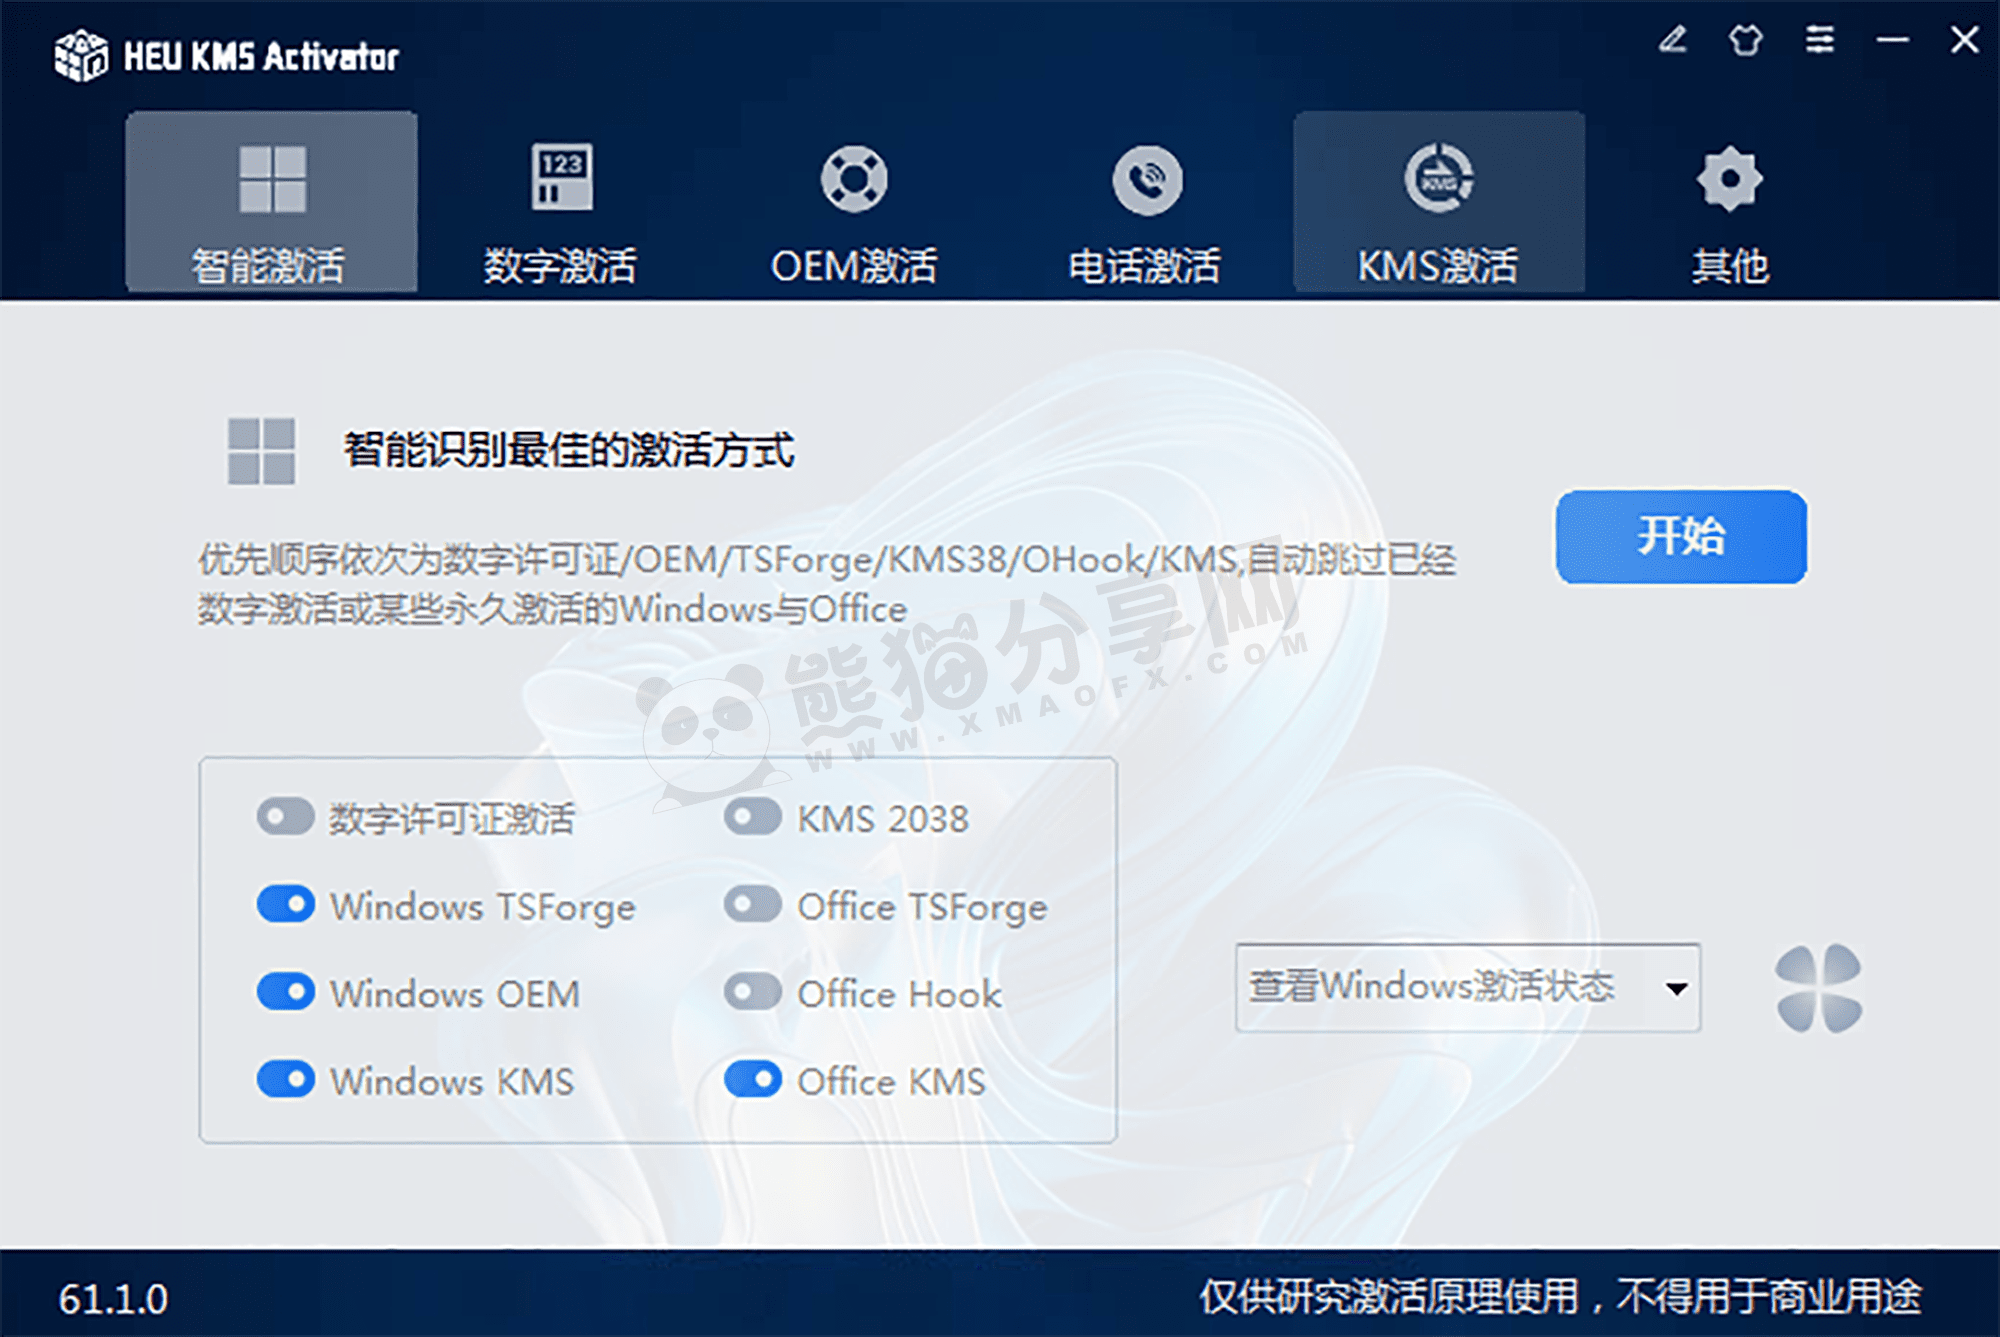The image size is (2000, 1337).
Task: Enable the Windows OEM switch
Action: 287,992
